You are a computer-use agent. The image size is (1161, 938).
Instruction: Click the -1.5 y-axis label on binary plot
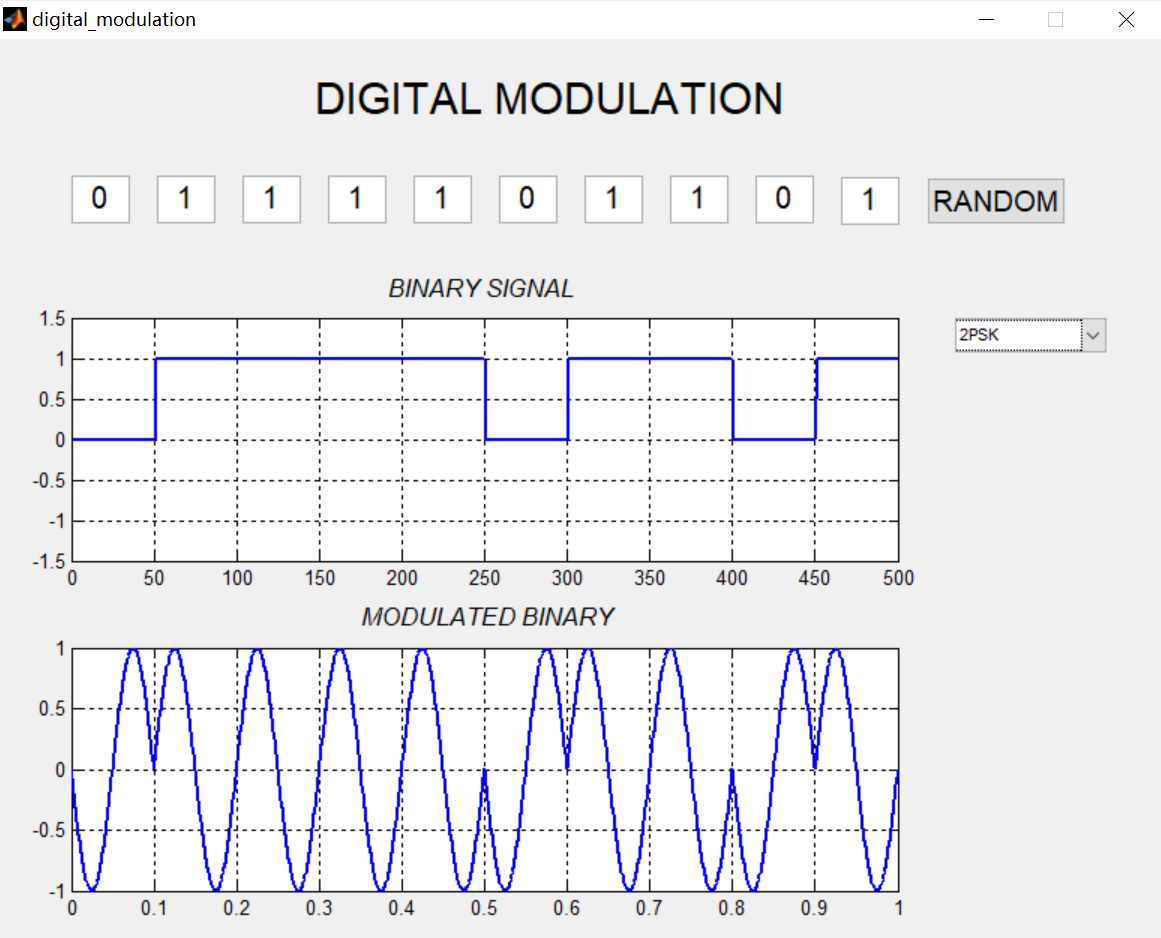click(x=49, y=561)
